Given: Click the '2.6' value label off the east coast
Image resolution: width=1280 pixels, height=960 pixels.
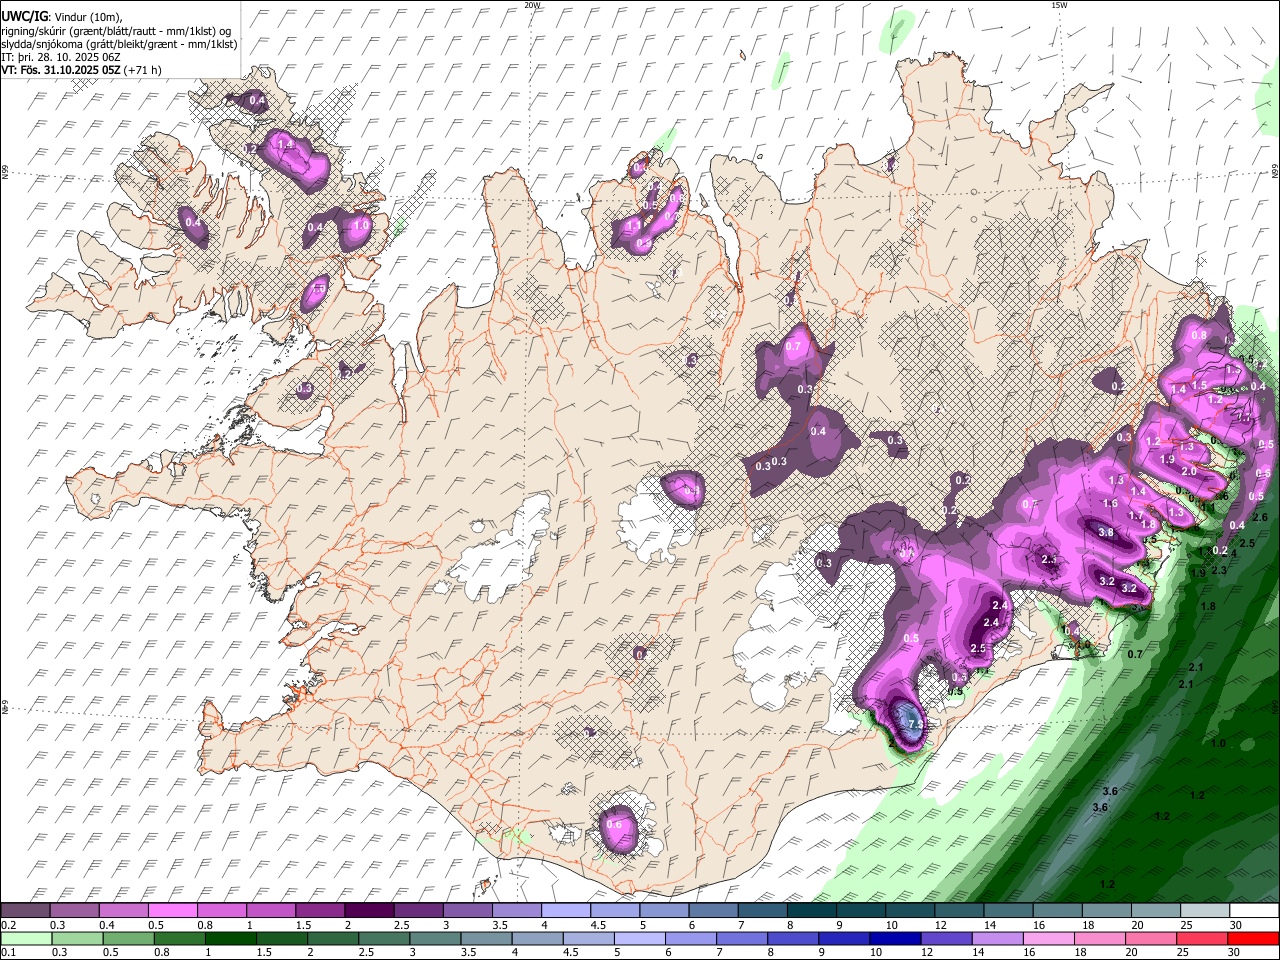Looking at the screenshot, I should 1260,517.
